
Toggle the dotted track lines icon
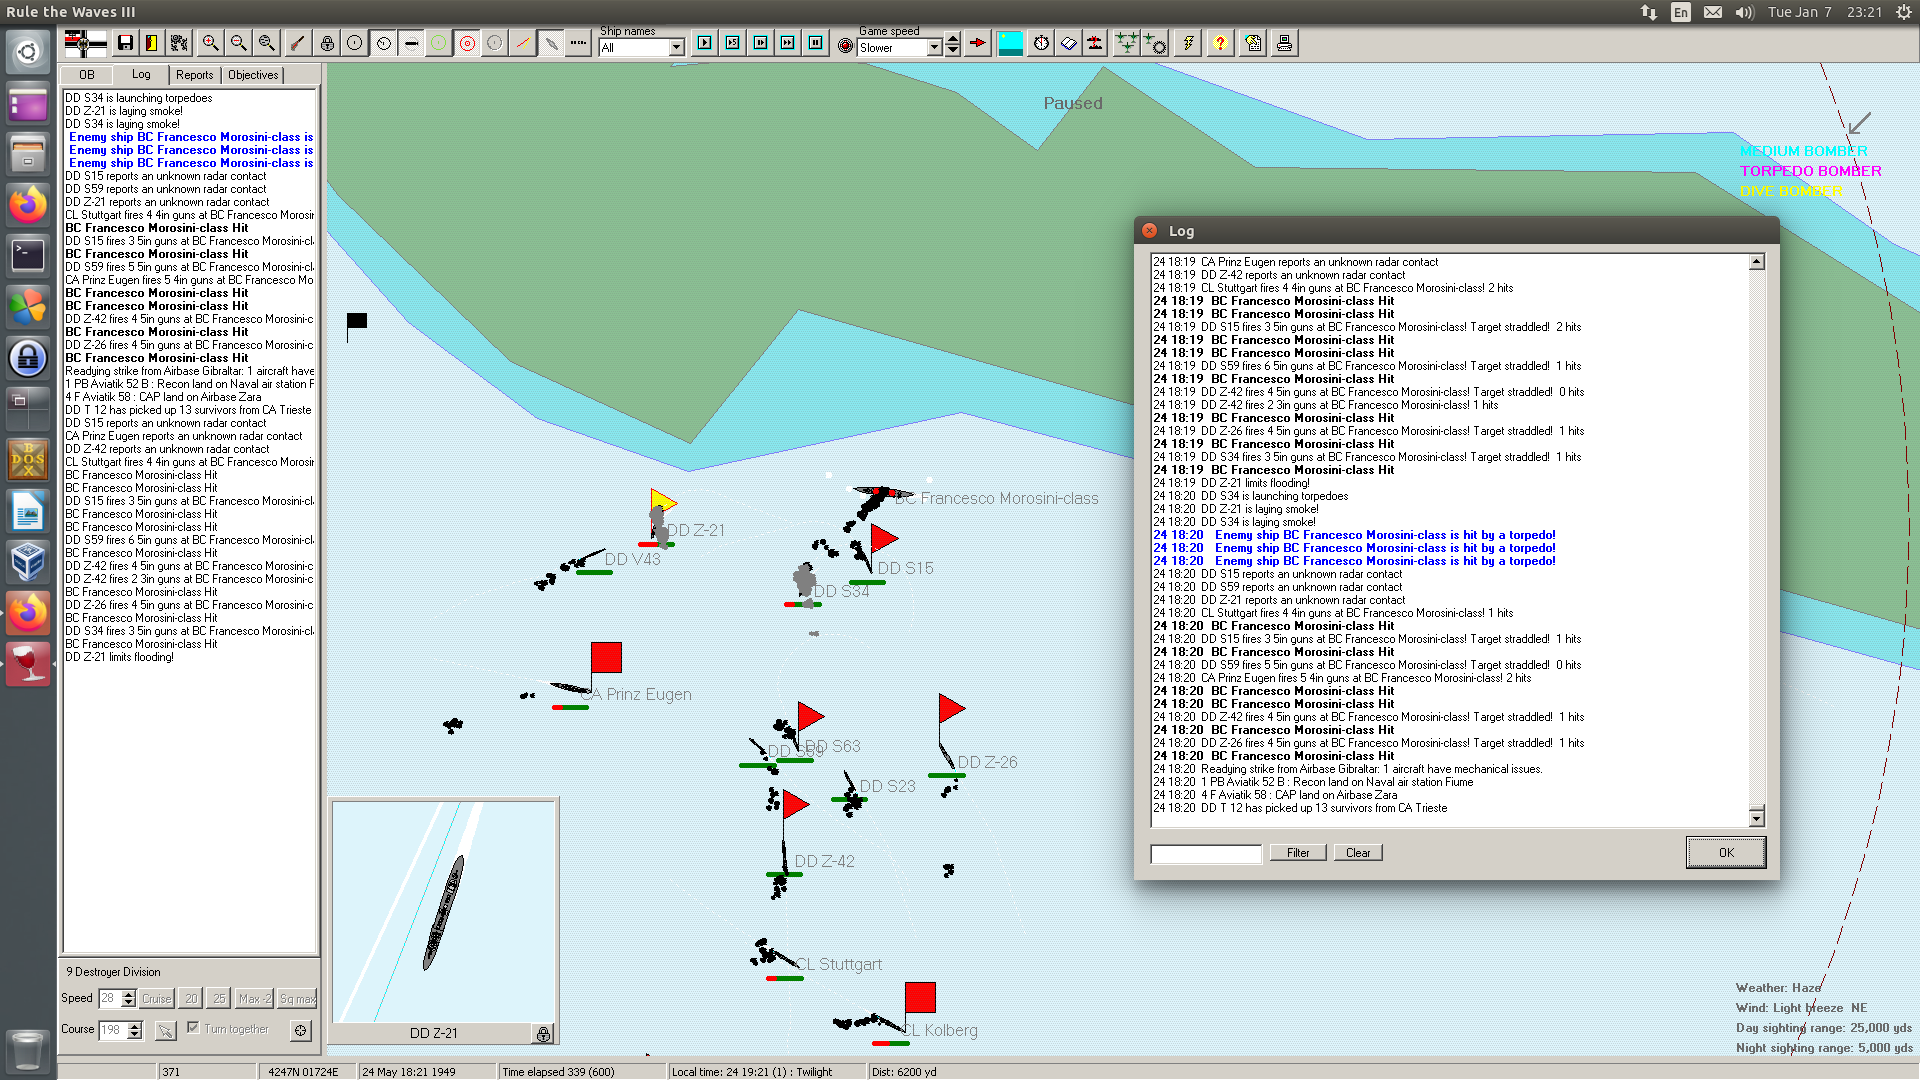(x=579, y=43)
